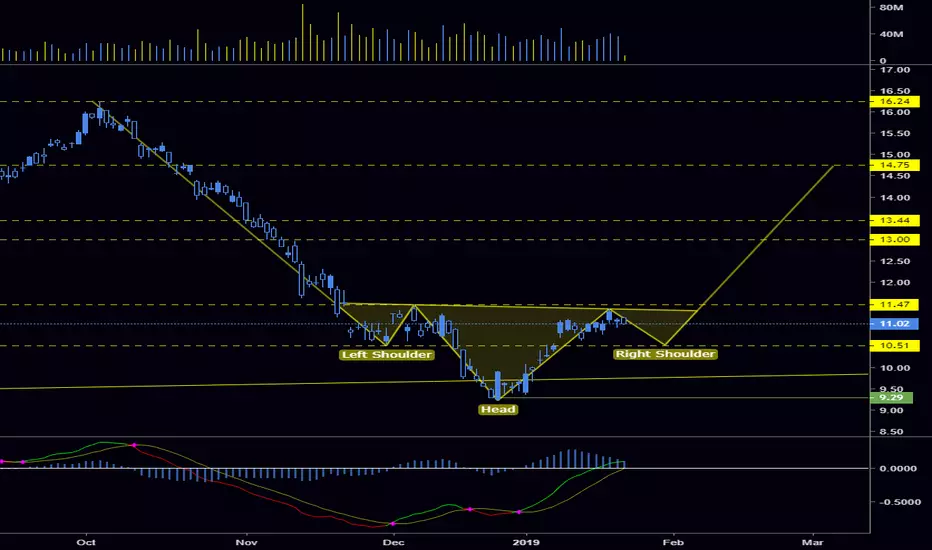Click the 16.24 price level label

894,102
